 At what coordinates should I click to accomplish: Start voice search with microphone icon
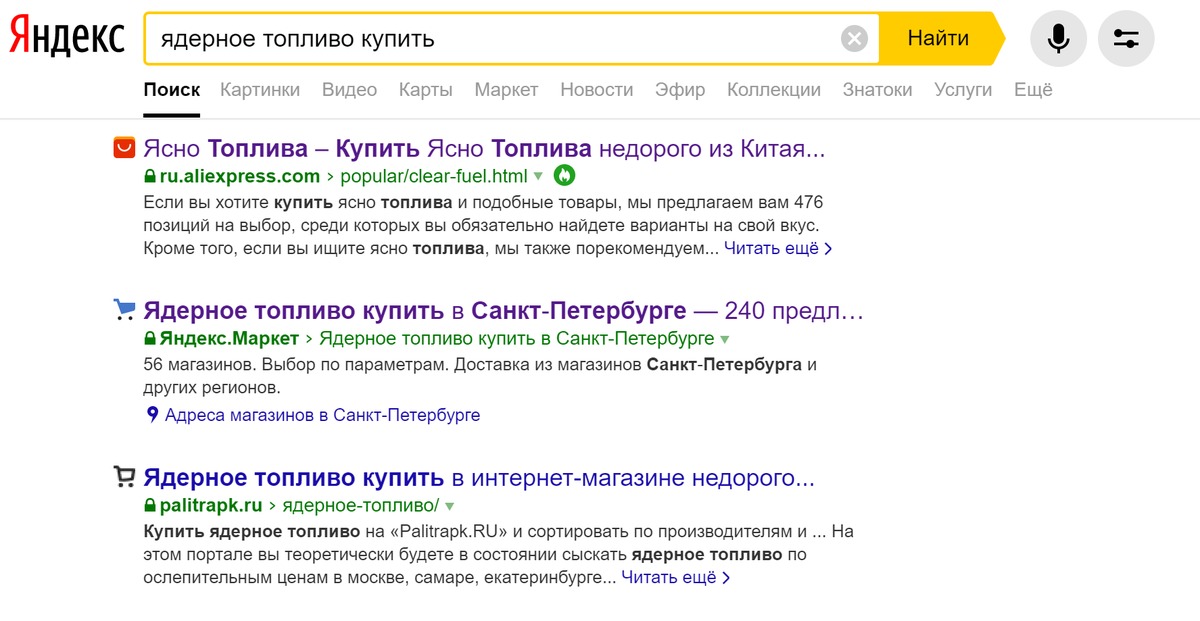1058,39
